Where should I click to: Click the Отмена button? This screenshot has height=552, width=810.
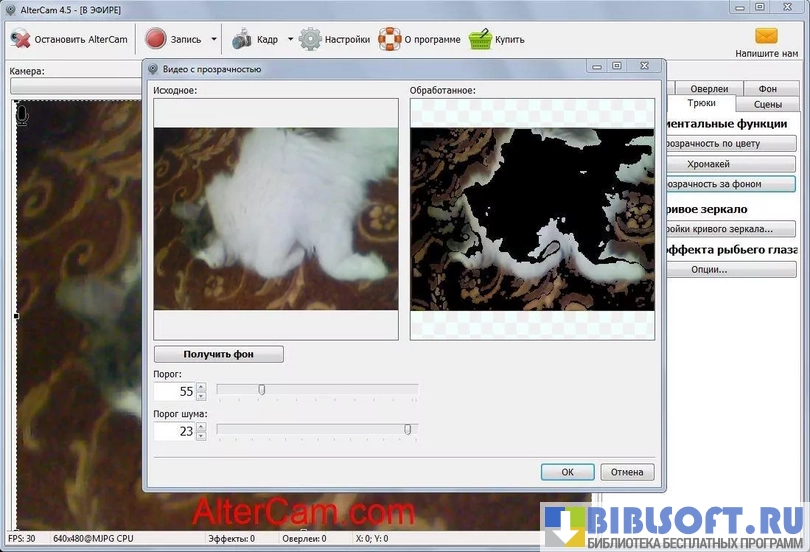627,472
